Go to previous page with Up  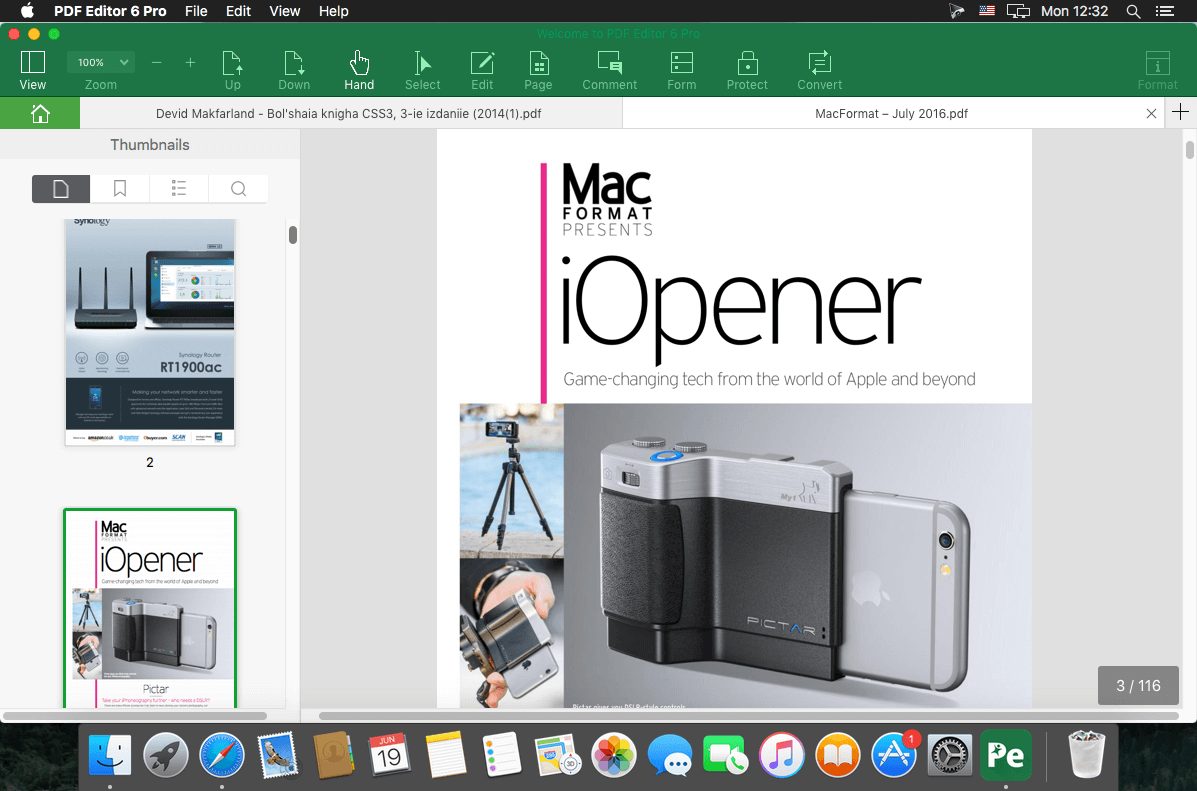click(232, 70)
